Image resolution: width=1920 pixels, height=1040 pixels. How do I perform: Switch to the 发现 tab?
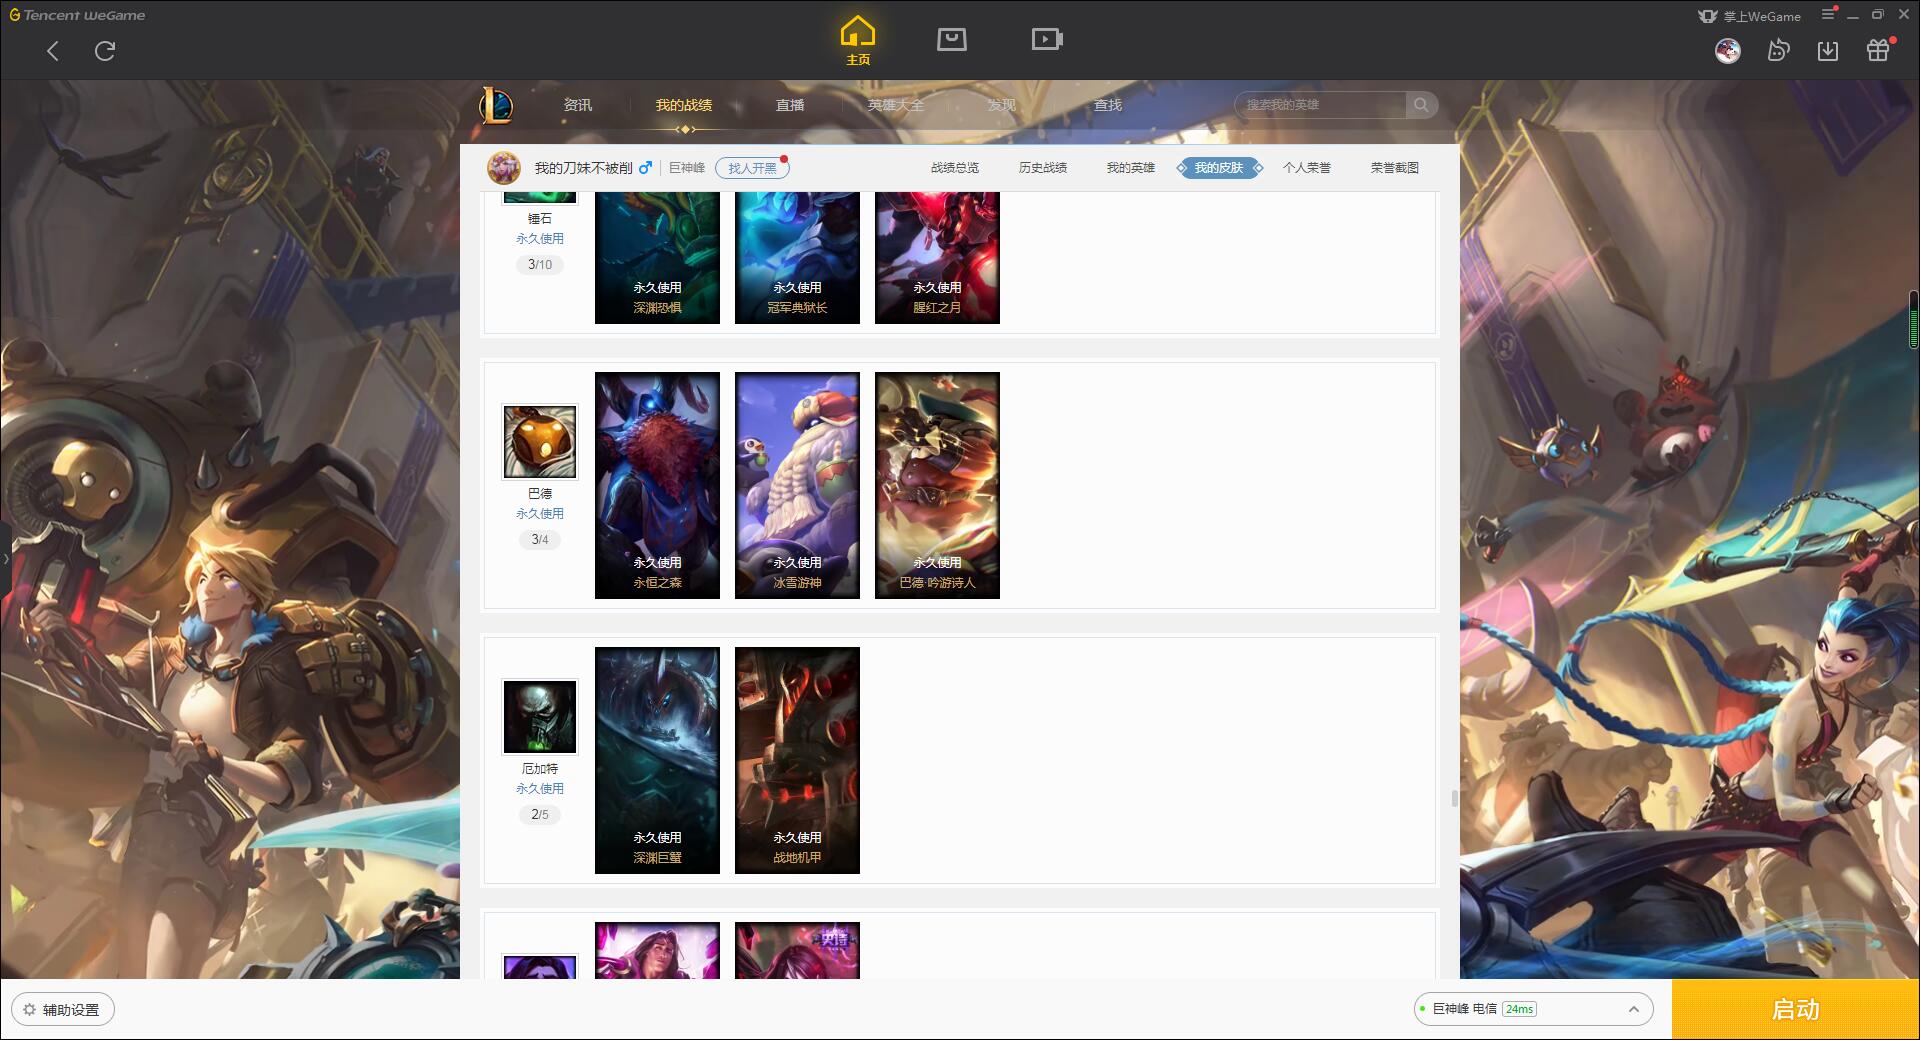(1002, 105)
